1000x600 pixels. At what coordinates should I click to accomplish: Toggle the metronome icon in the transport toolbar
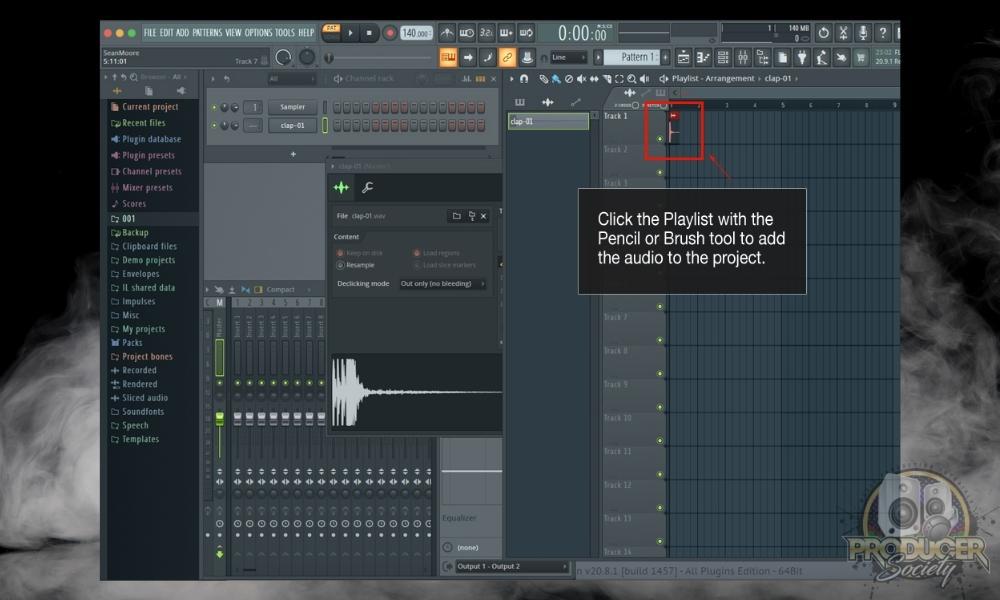[x=447, y=33]
